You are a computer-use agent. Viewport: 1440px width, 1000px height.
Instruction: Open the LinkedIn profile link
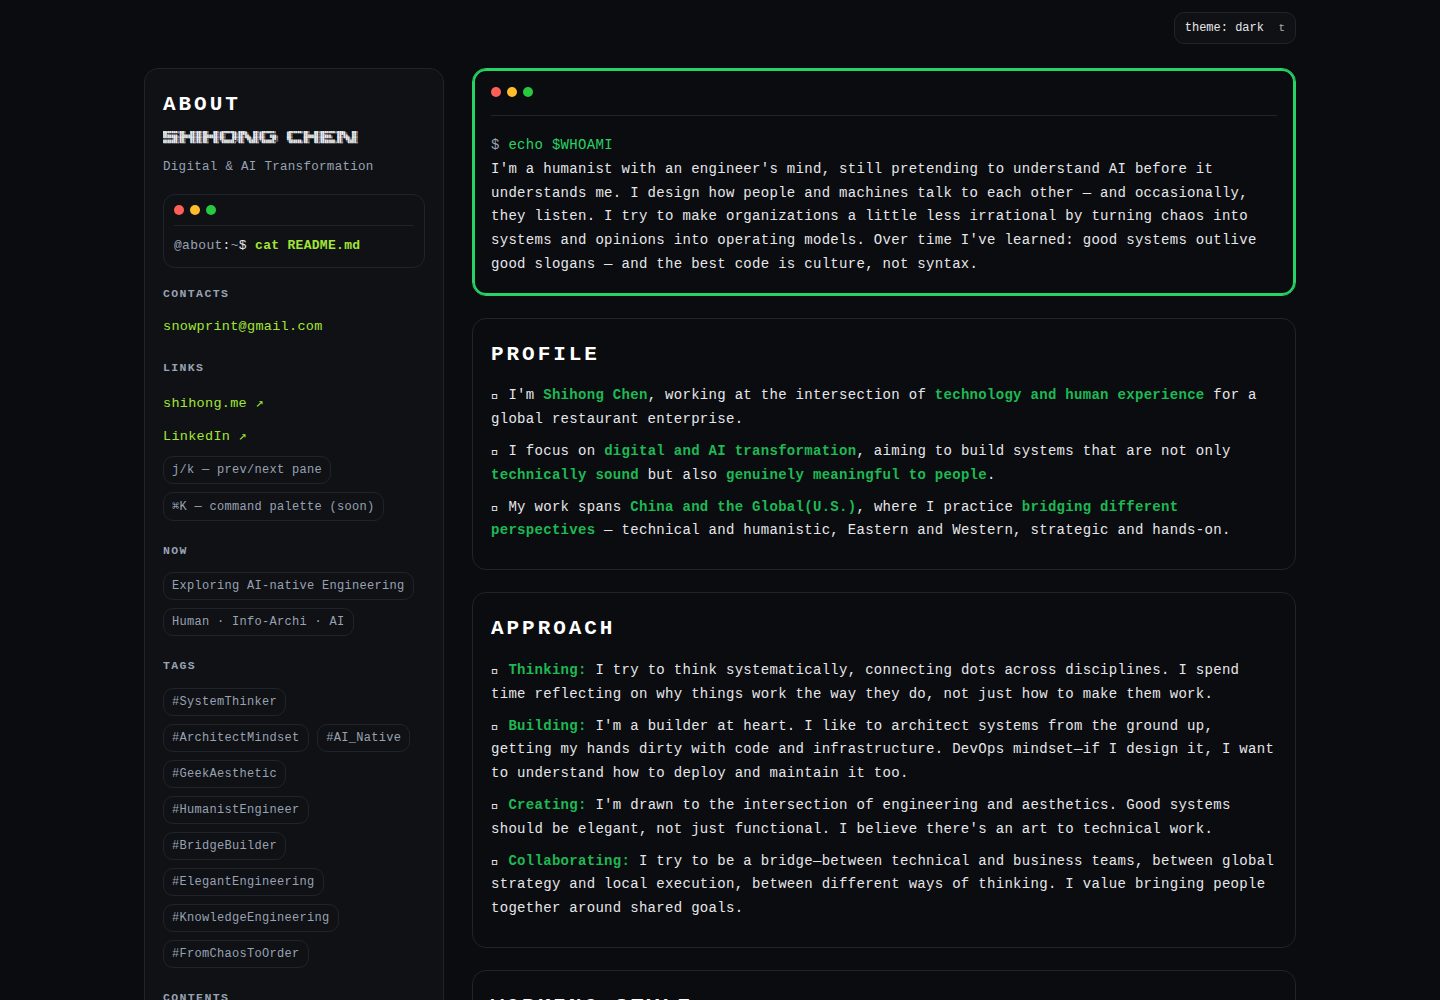pos(204,436)
